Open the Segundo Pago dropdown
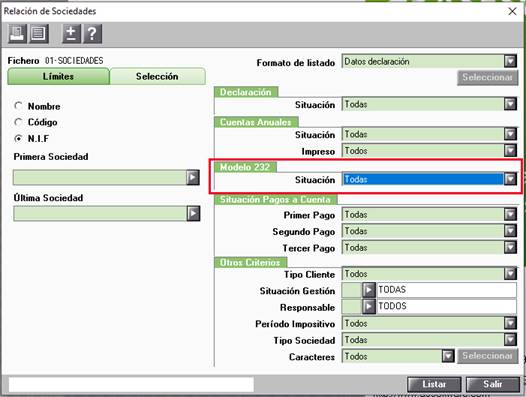The image size is (526, 397). point(510,231)
